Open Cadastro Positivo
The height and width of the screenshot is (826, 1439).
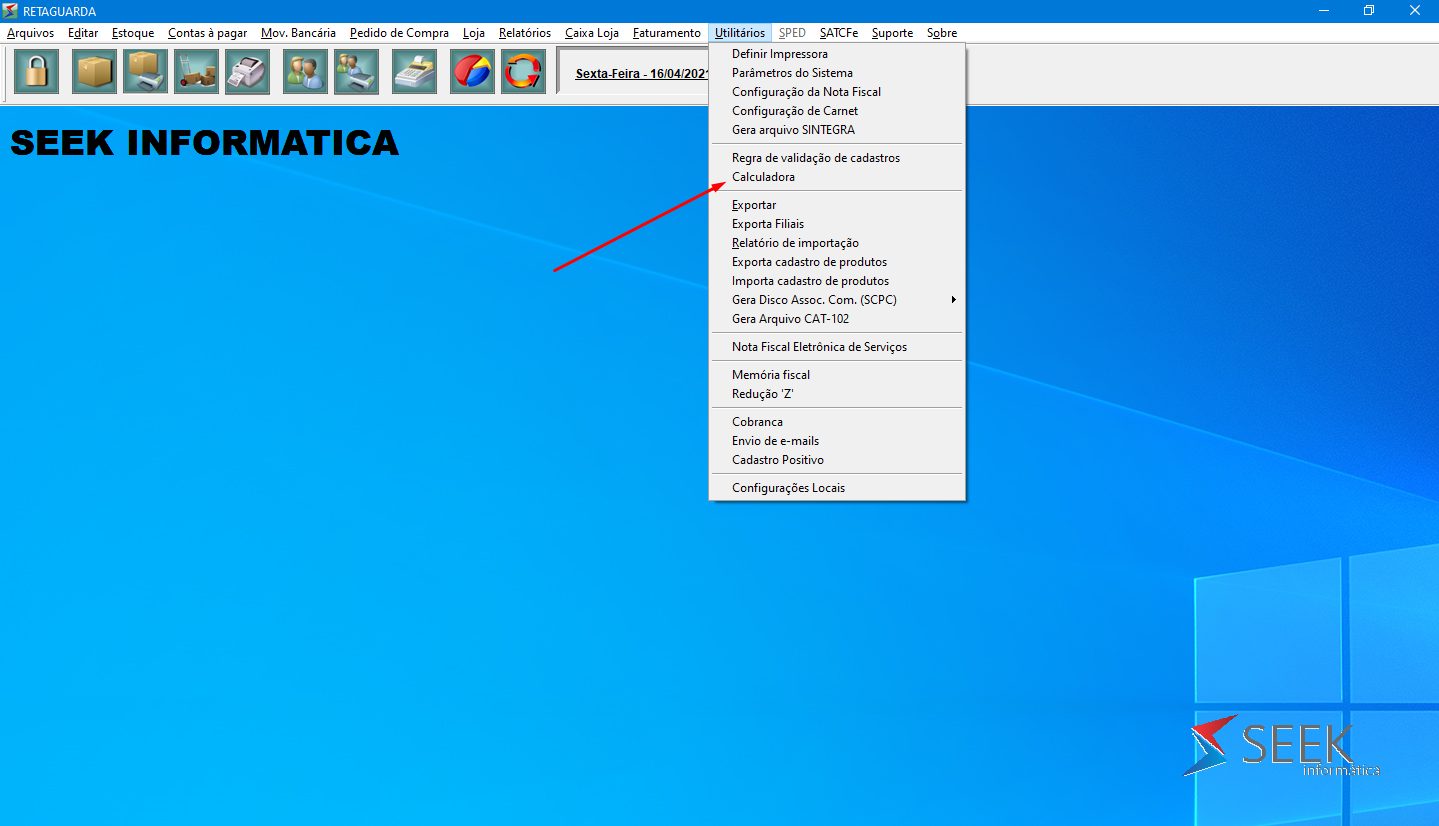click(837, 460)
